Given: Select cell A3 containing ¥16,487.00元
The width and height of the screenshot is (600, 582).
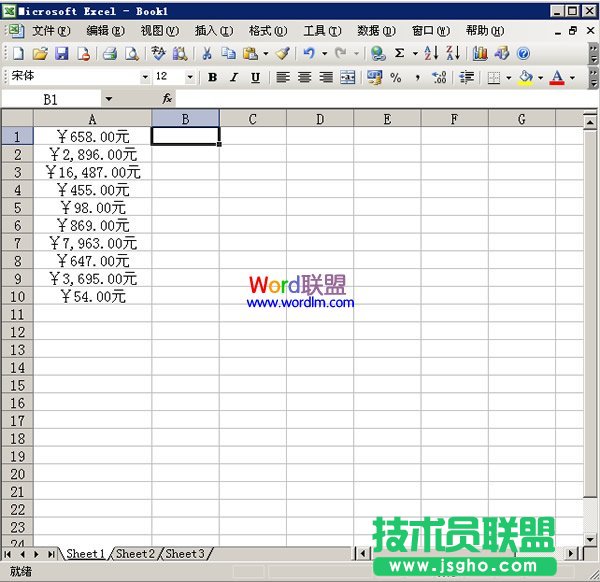Looking at the screenshot, I should tap(92, 172).
